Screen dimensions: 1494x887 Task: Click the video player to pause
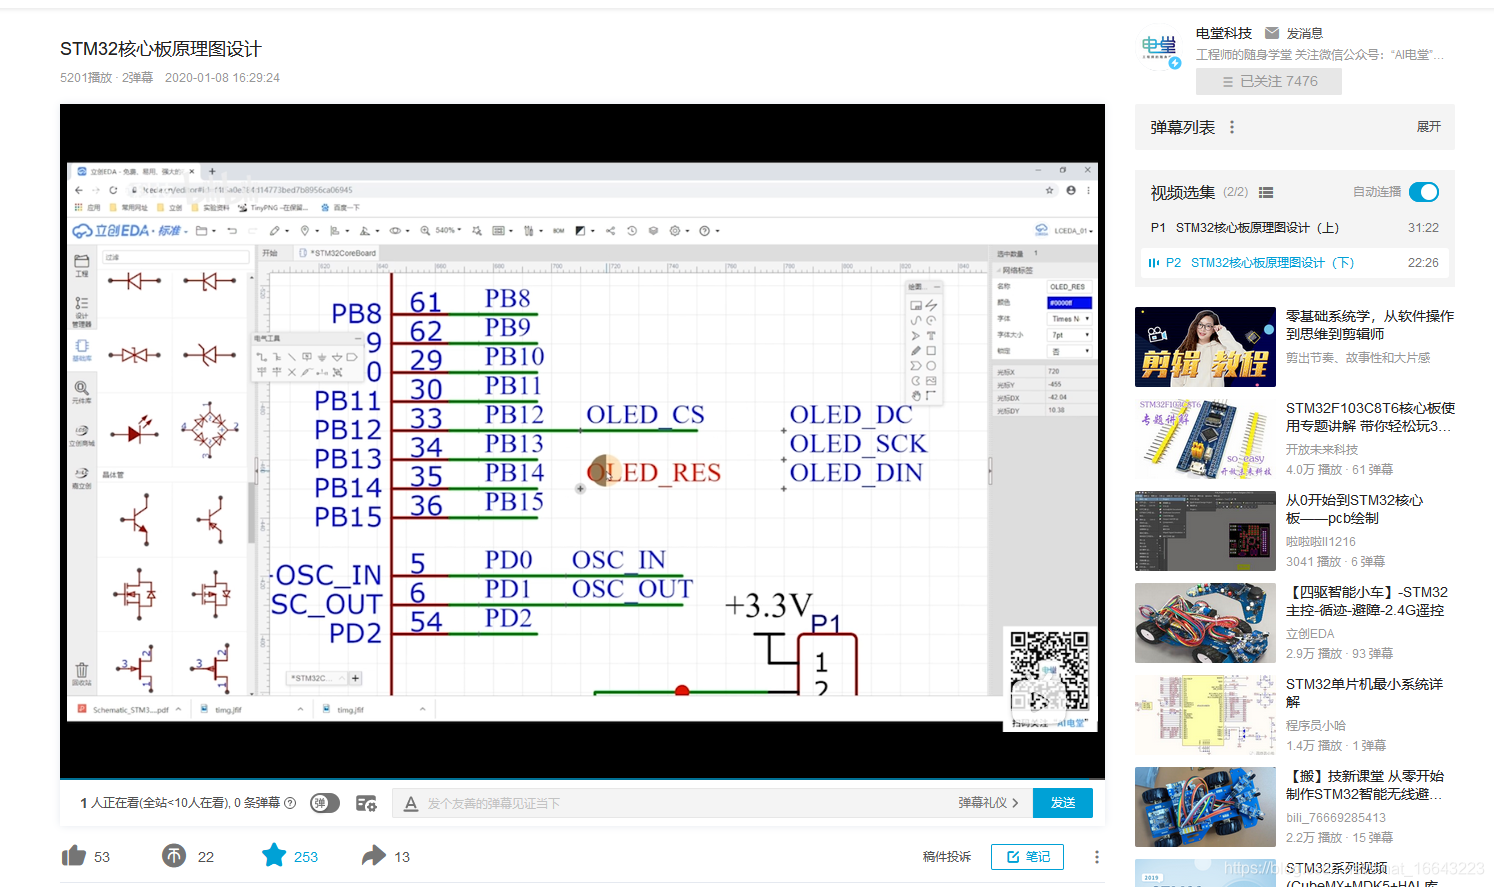click(x=582, y=440)
